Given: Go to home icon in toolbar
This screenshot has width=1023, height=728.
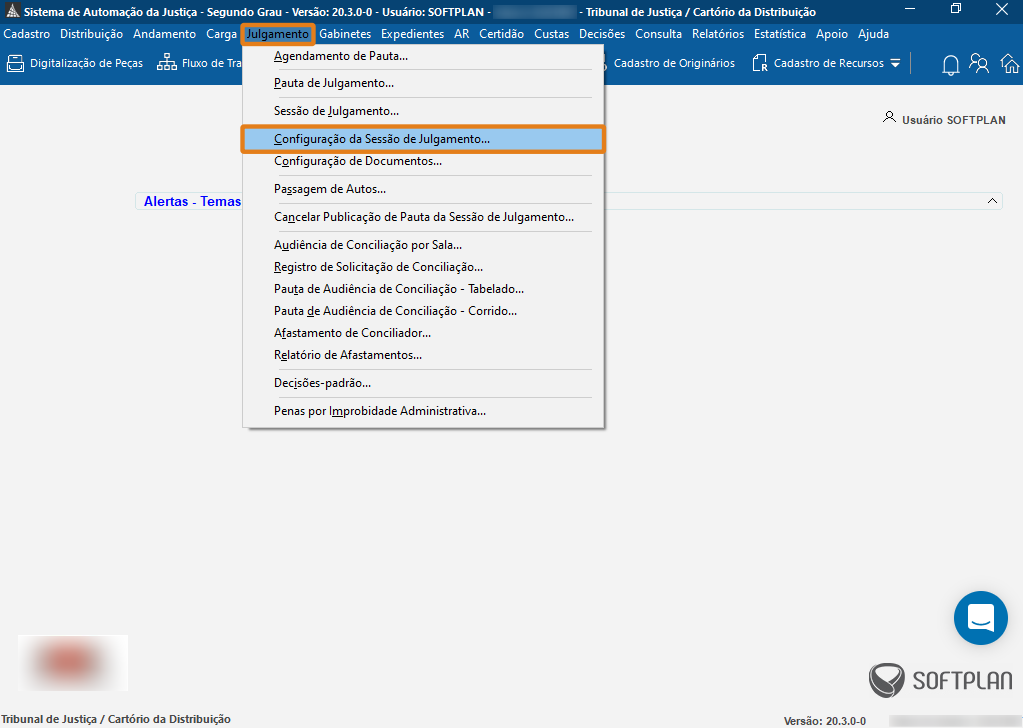Looking at the screenshot, I should (x=1009, y=63).
